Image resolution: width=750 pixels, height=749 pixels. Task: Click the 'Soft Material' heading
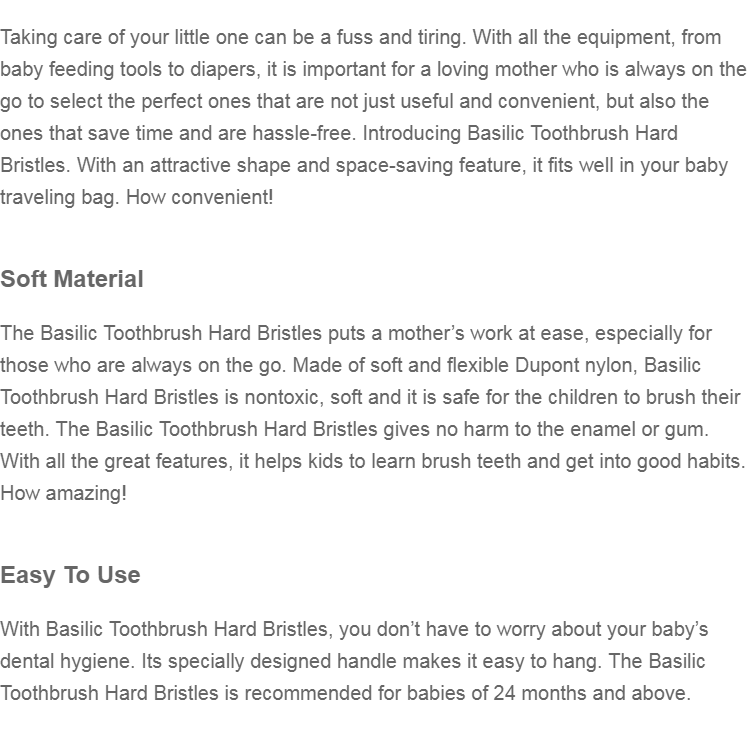(x=72, y=279)
